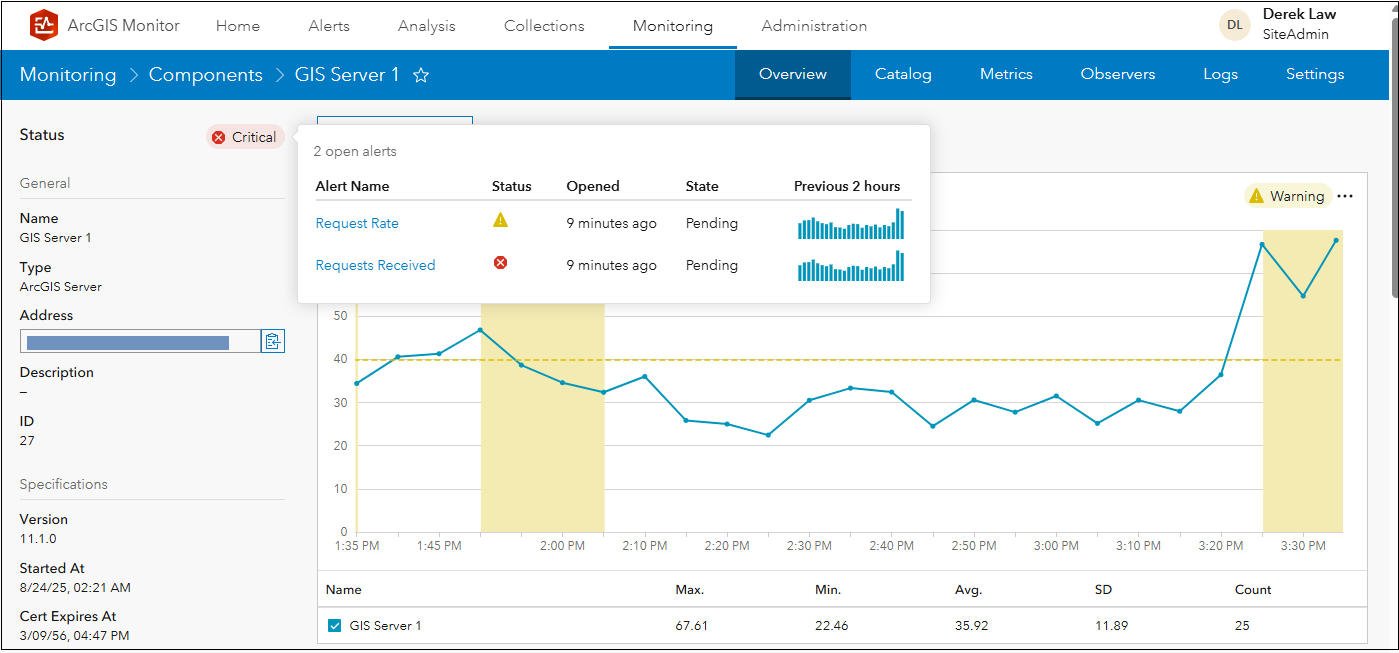Switch to the Metrics tab
Viewport: 1399px width, 653px height.
1006,74
